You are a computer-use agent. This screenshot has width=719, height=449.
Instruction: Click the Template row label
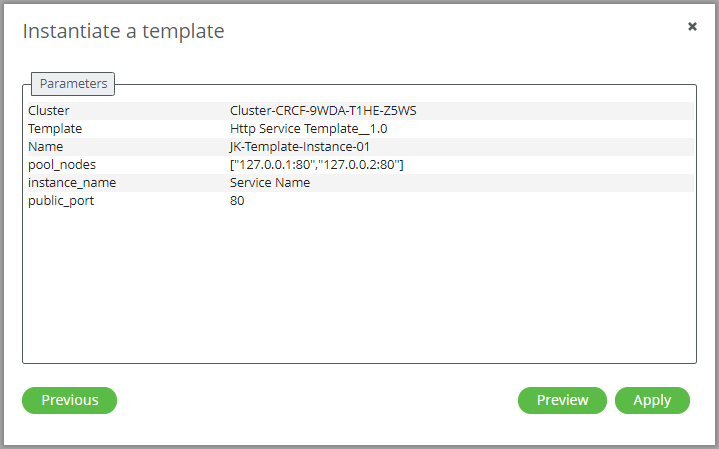coord(55,128)
